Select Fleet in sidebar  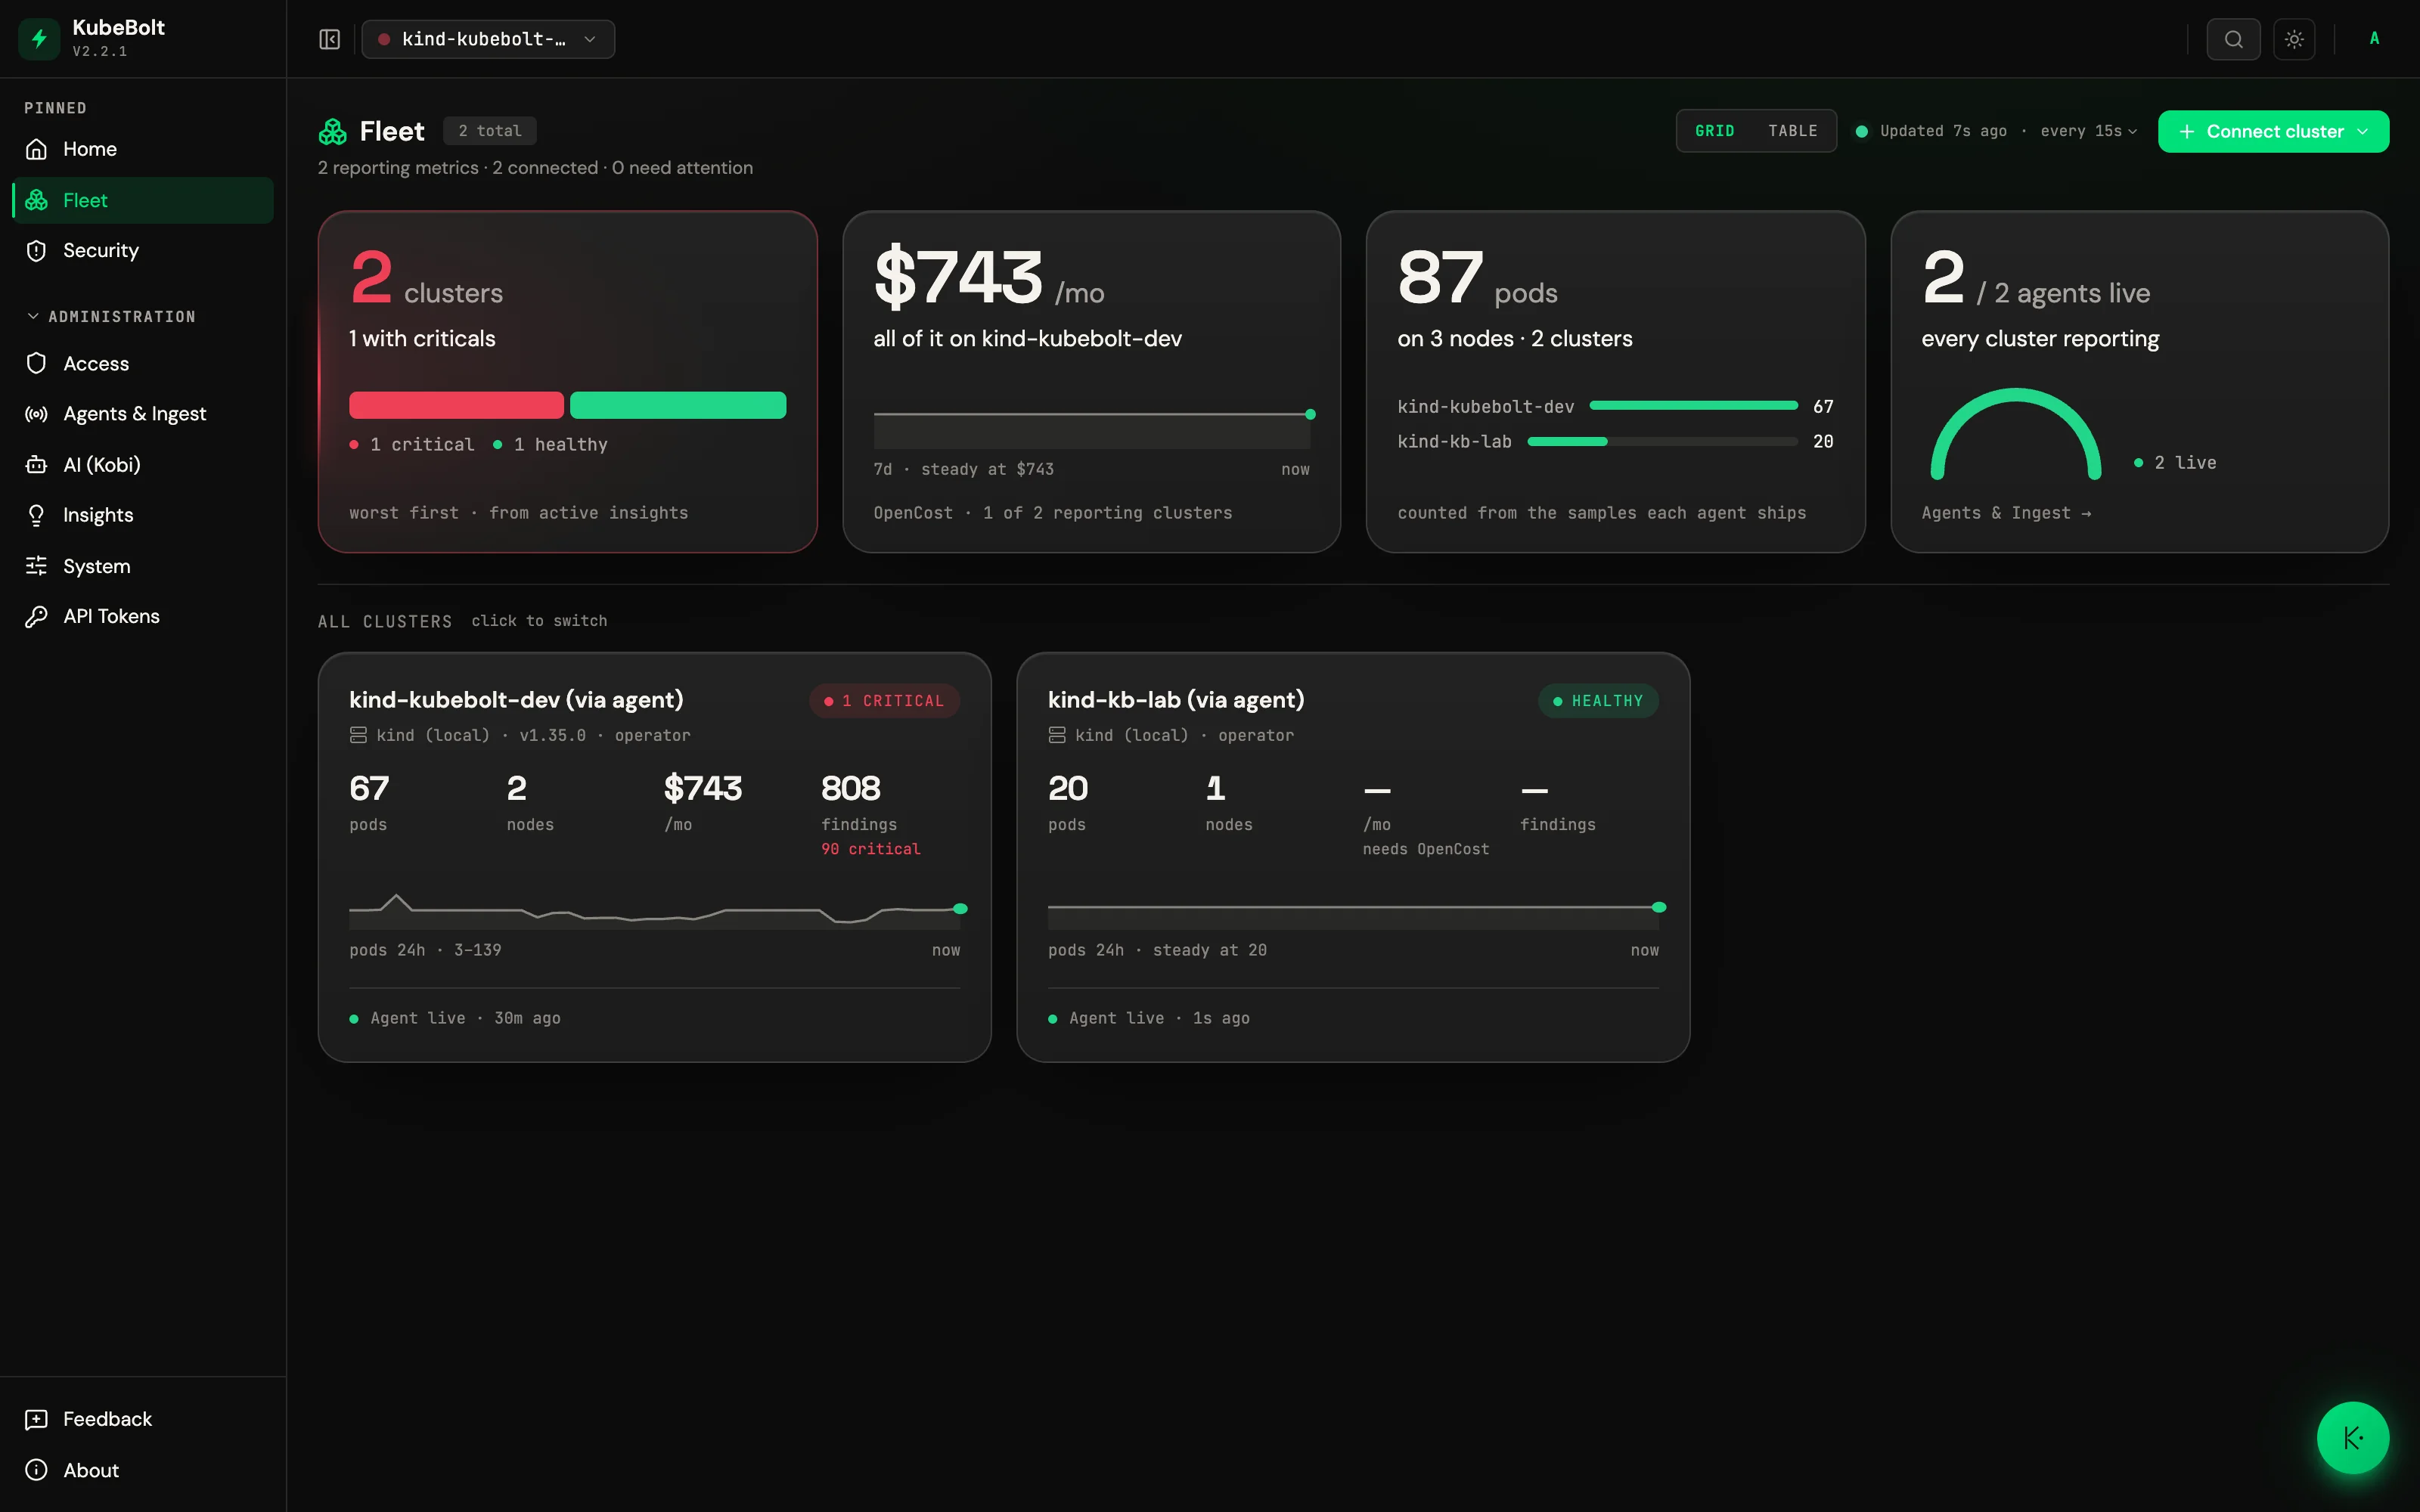coord(143,200)
